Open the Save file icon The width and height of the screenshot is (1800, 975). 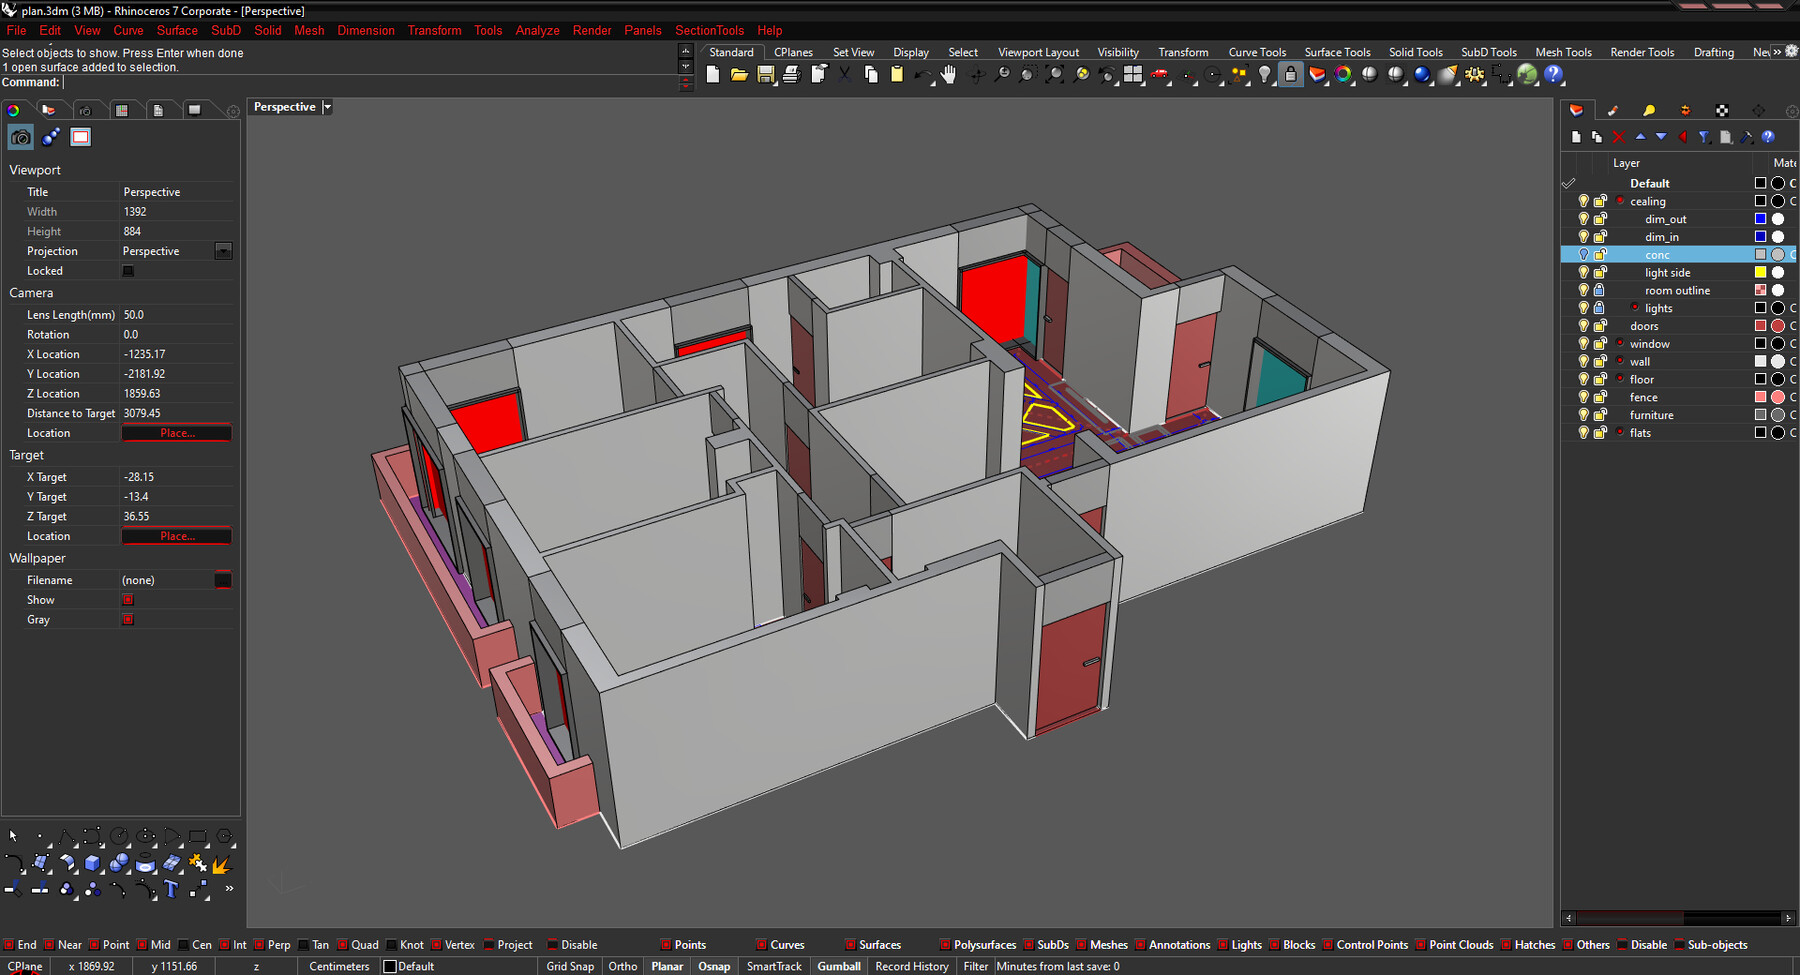pyautogui.click(x=767, y=74)
